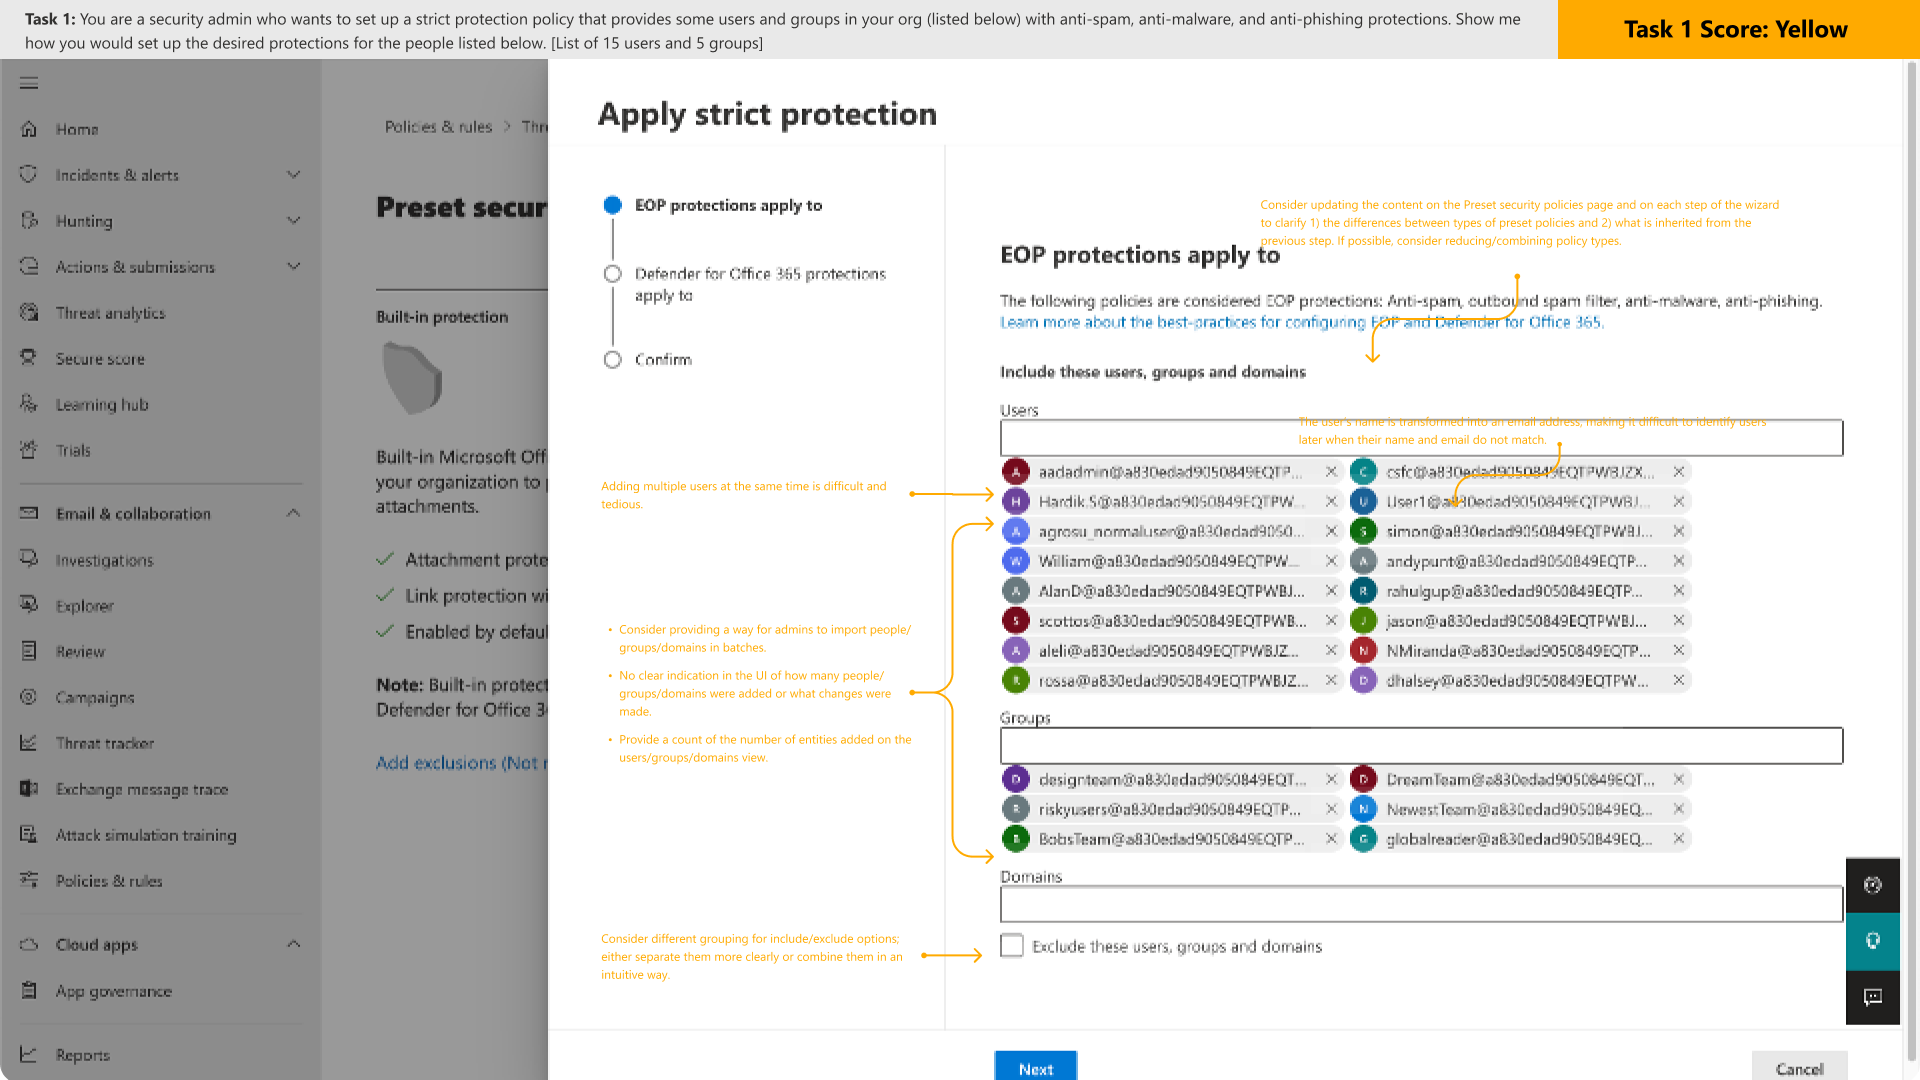Open the best-practices learn more link

(x=1302, y=322)
